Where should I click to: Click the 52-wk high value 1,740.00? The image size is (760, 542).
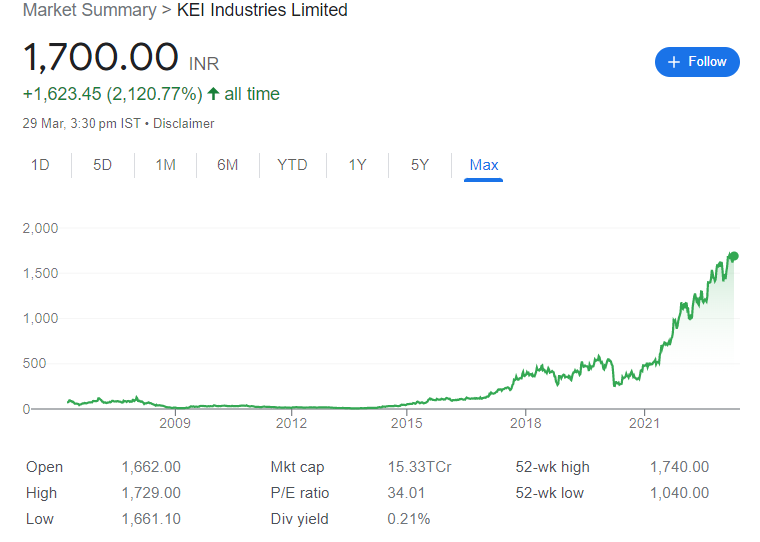(679, 467)
